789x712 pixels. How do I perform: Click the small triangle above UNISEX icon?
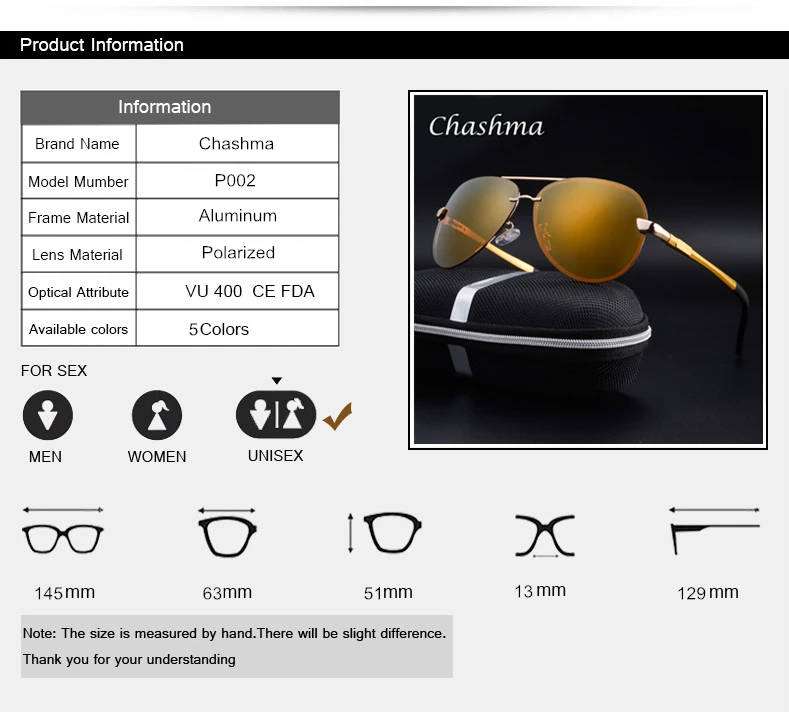click(277, 380)
